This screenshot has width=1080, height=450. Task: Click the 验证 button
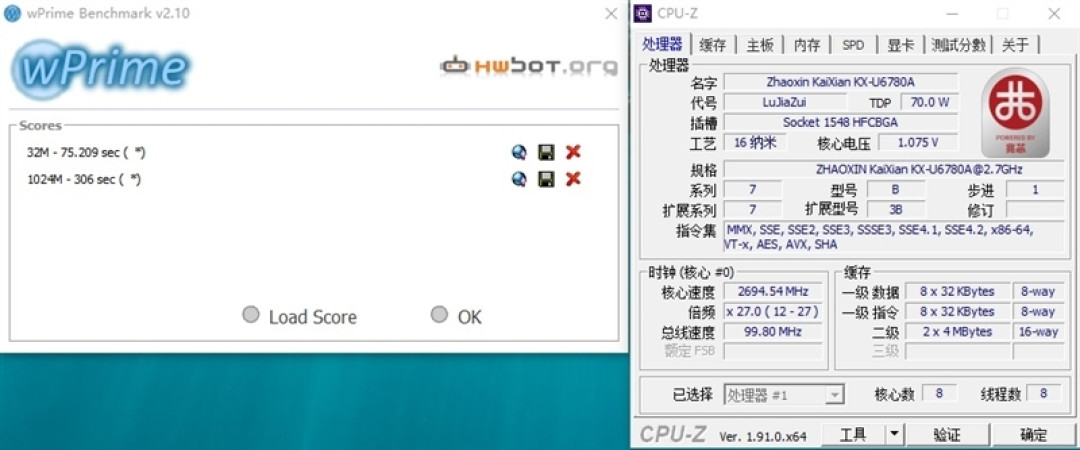(x=947, y=434)
